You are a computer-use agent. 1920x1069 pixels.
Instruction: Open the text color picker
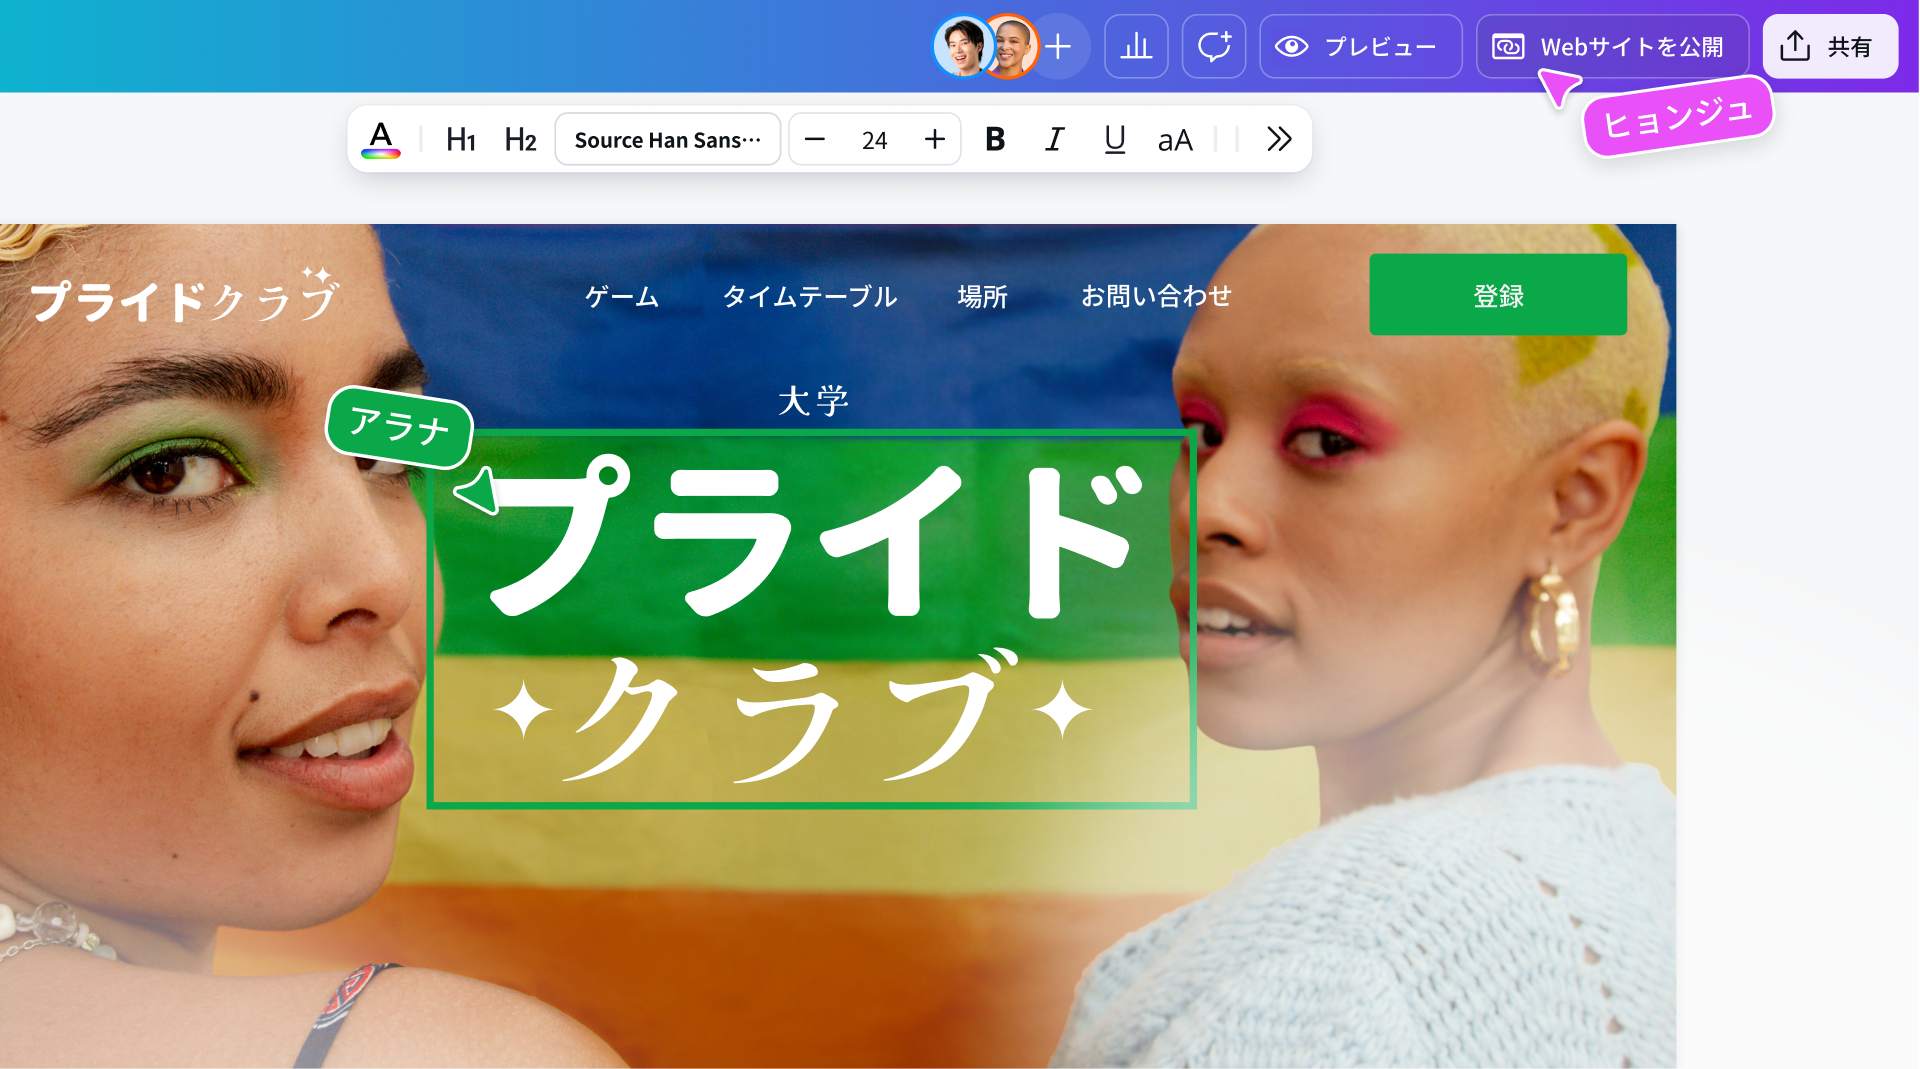point(381,139)
